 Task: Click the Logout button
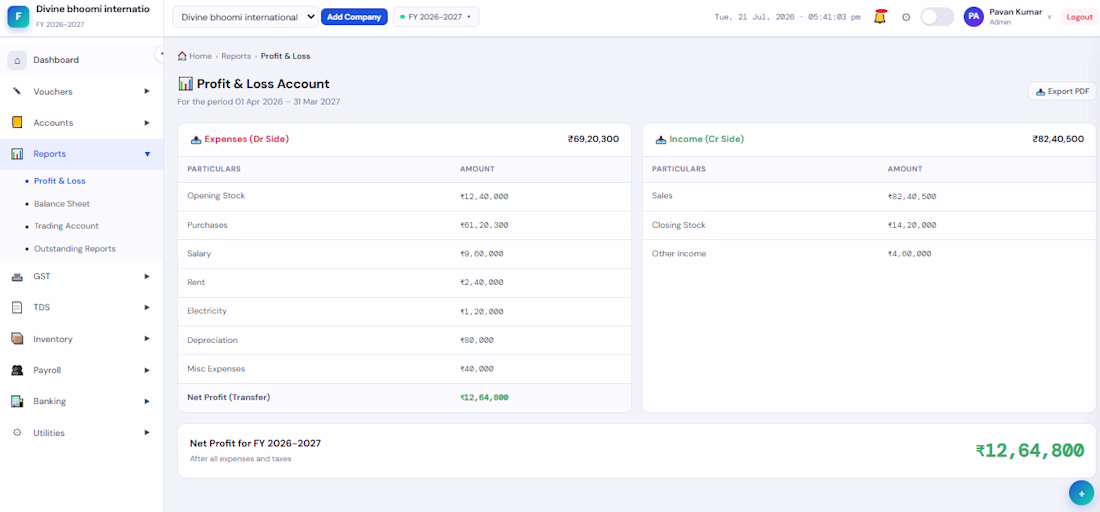tap(1079, 17)
